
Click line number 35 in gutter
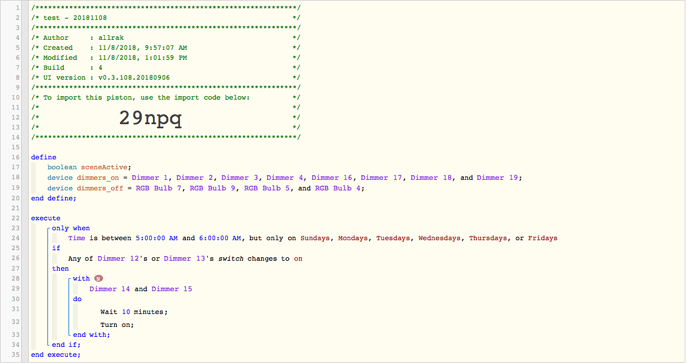click(x=15, y=355)
